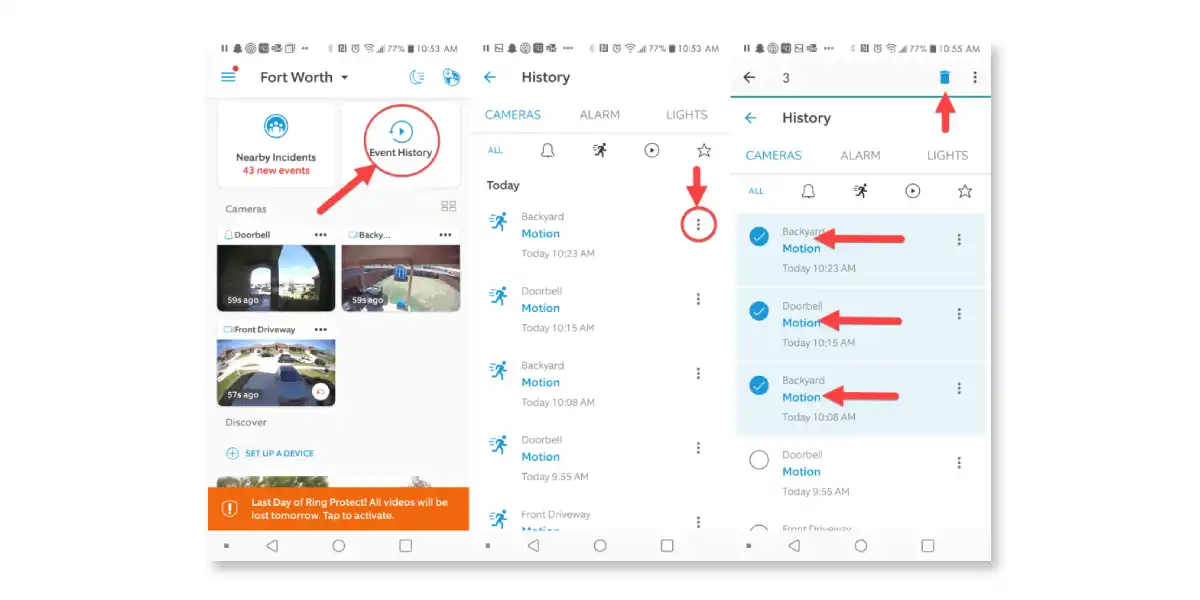Open the Backyard camera thumbnail

[x=400, y=278]
